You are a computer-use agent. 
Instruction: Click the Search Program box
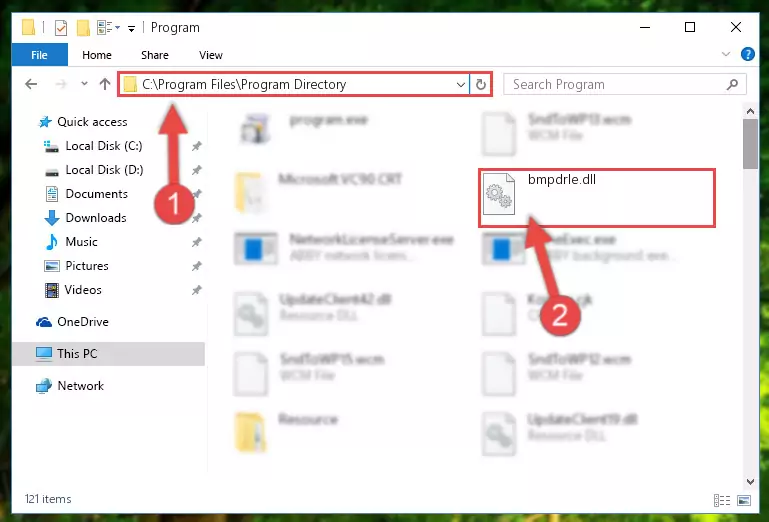[625, 84]
